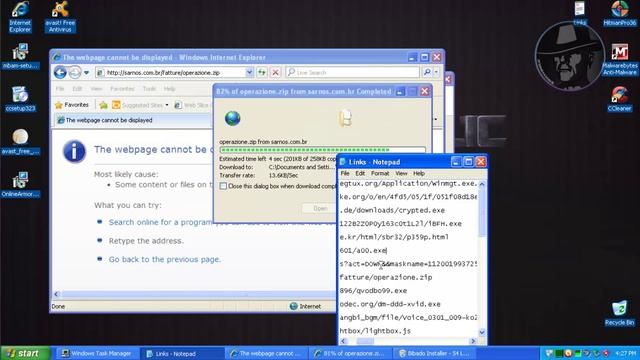Open Links text file icon on desktop
640x360 pixels.
(580, 14)
